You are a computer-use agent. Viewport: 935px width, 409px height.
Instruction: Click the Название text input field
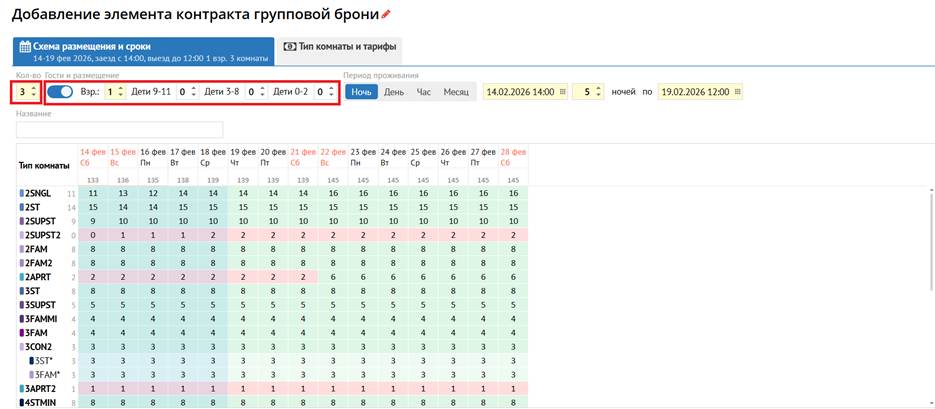click(119, 129)
